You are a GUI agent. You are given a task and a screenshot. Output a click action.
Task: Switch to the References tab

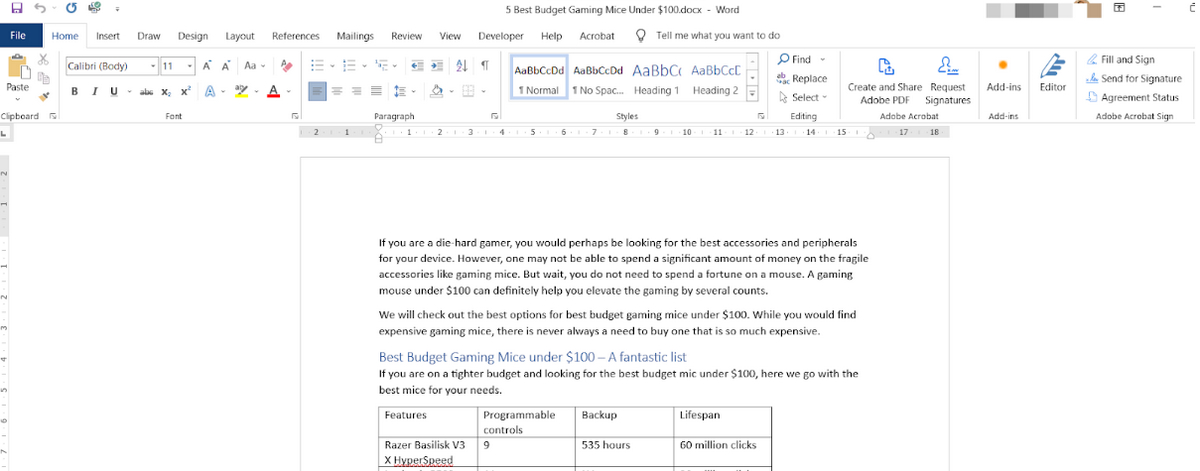296,36
